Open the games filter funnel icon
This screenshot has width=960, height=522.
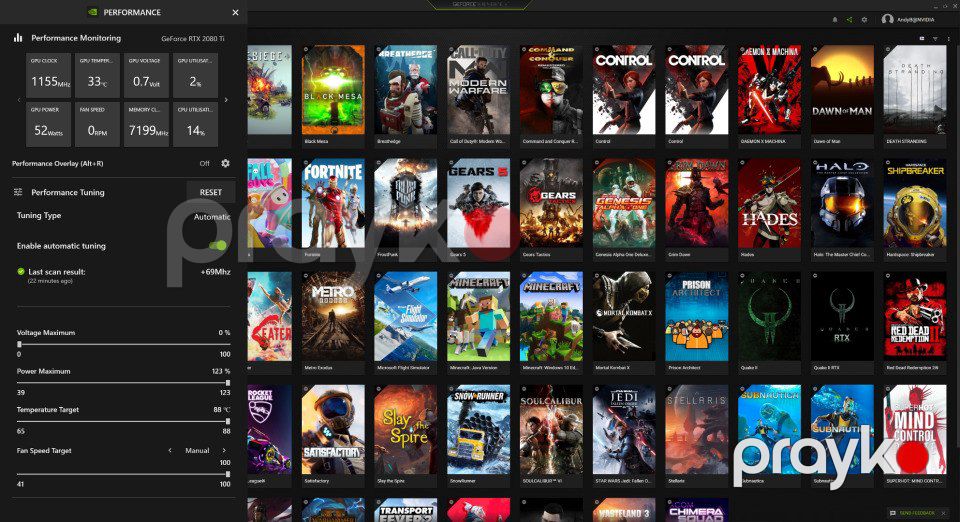pyautogui.click(x=935, y=39)
